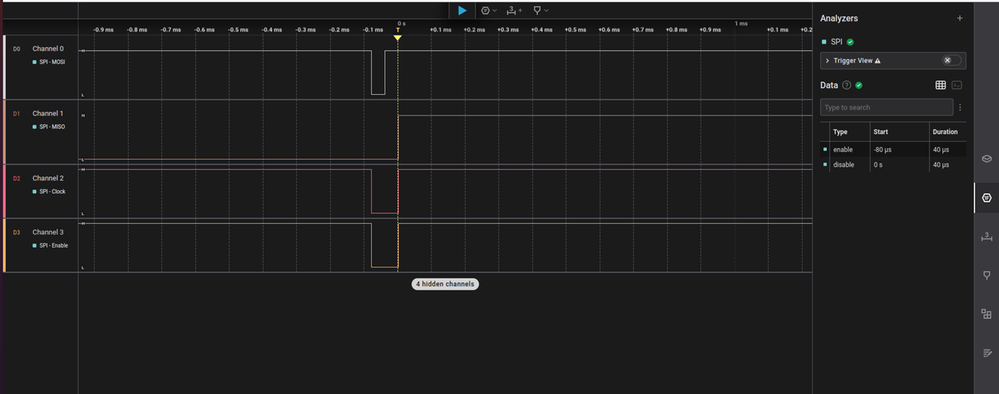
Task: Click the warning triangle beside Trigger View
Action: tap(877, 61)
